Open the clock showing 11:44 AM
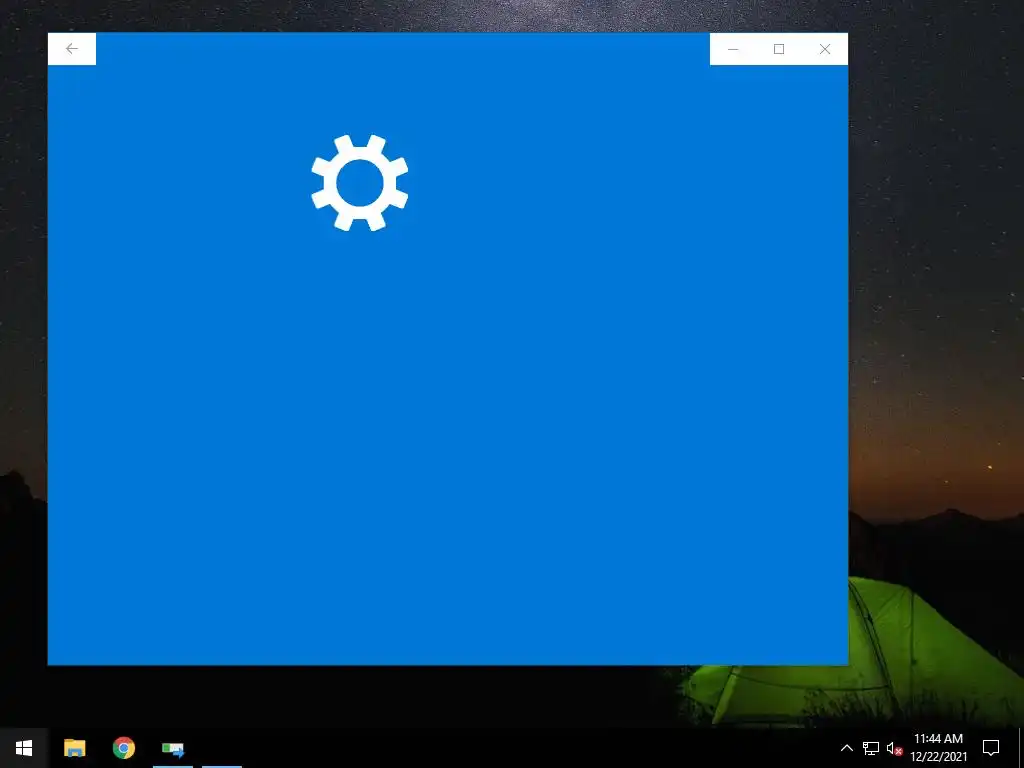 [x=938, y=748]
